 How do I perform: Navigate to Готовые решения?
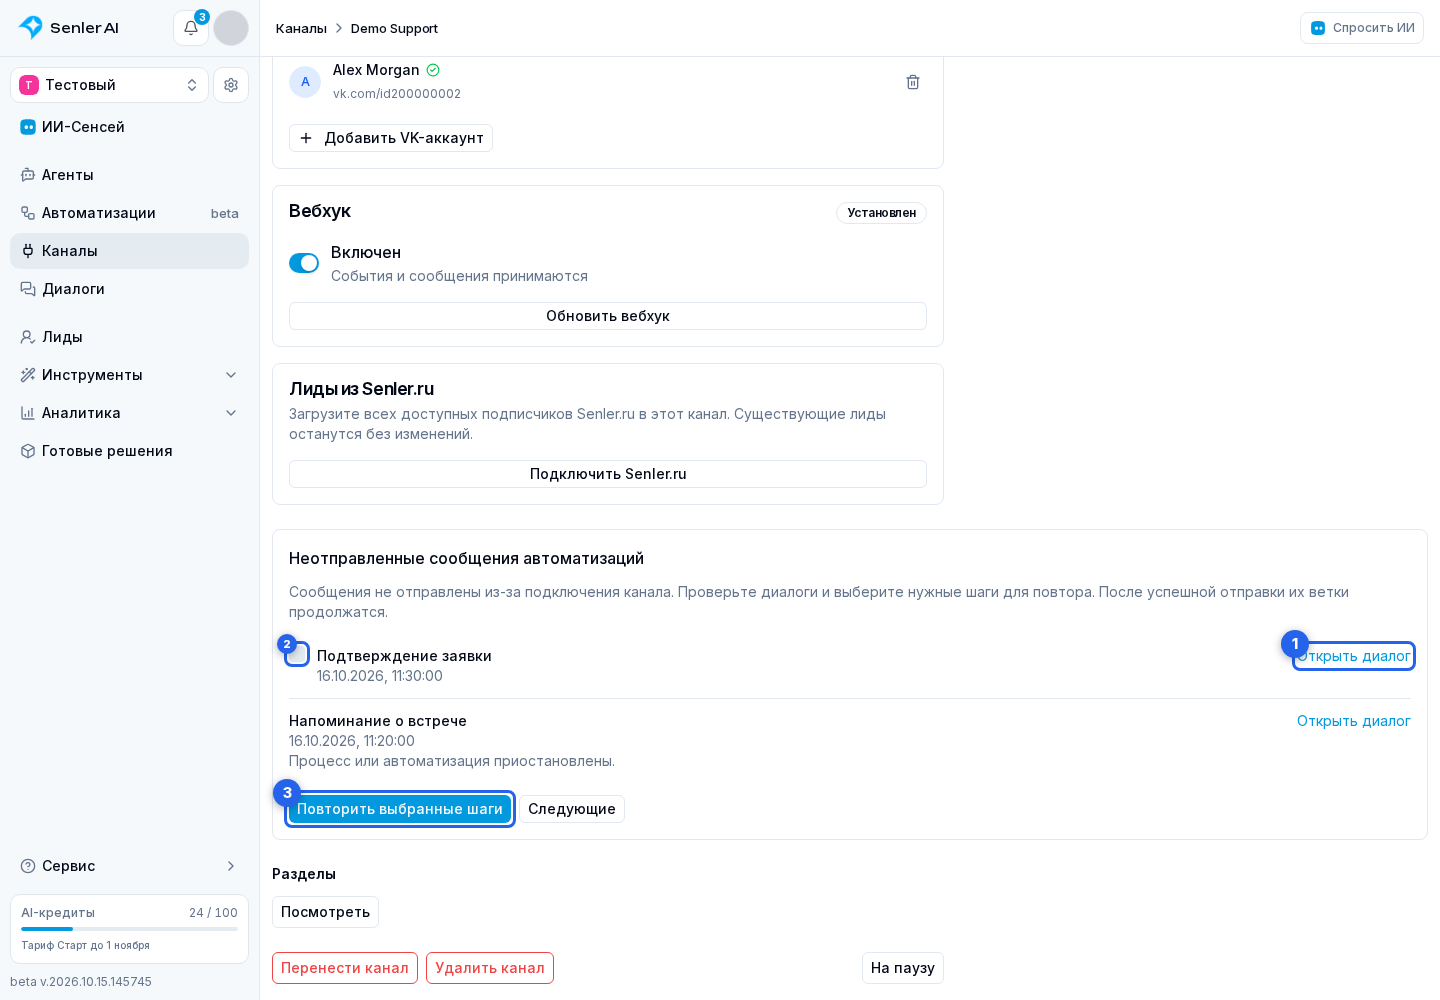[130, 451]
